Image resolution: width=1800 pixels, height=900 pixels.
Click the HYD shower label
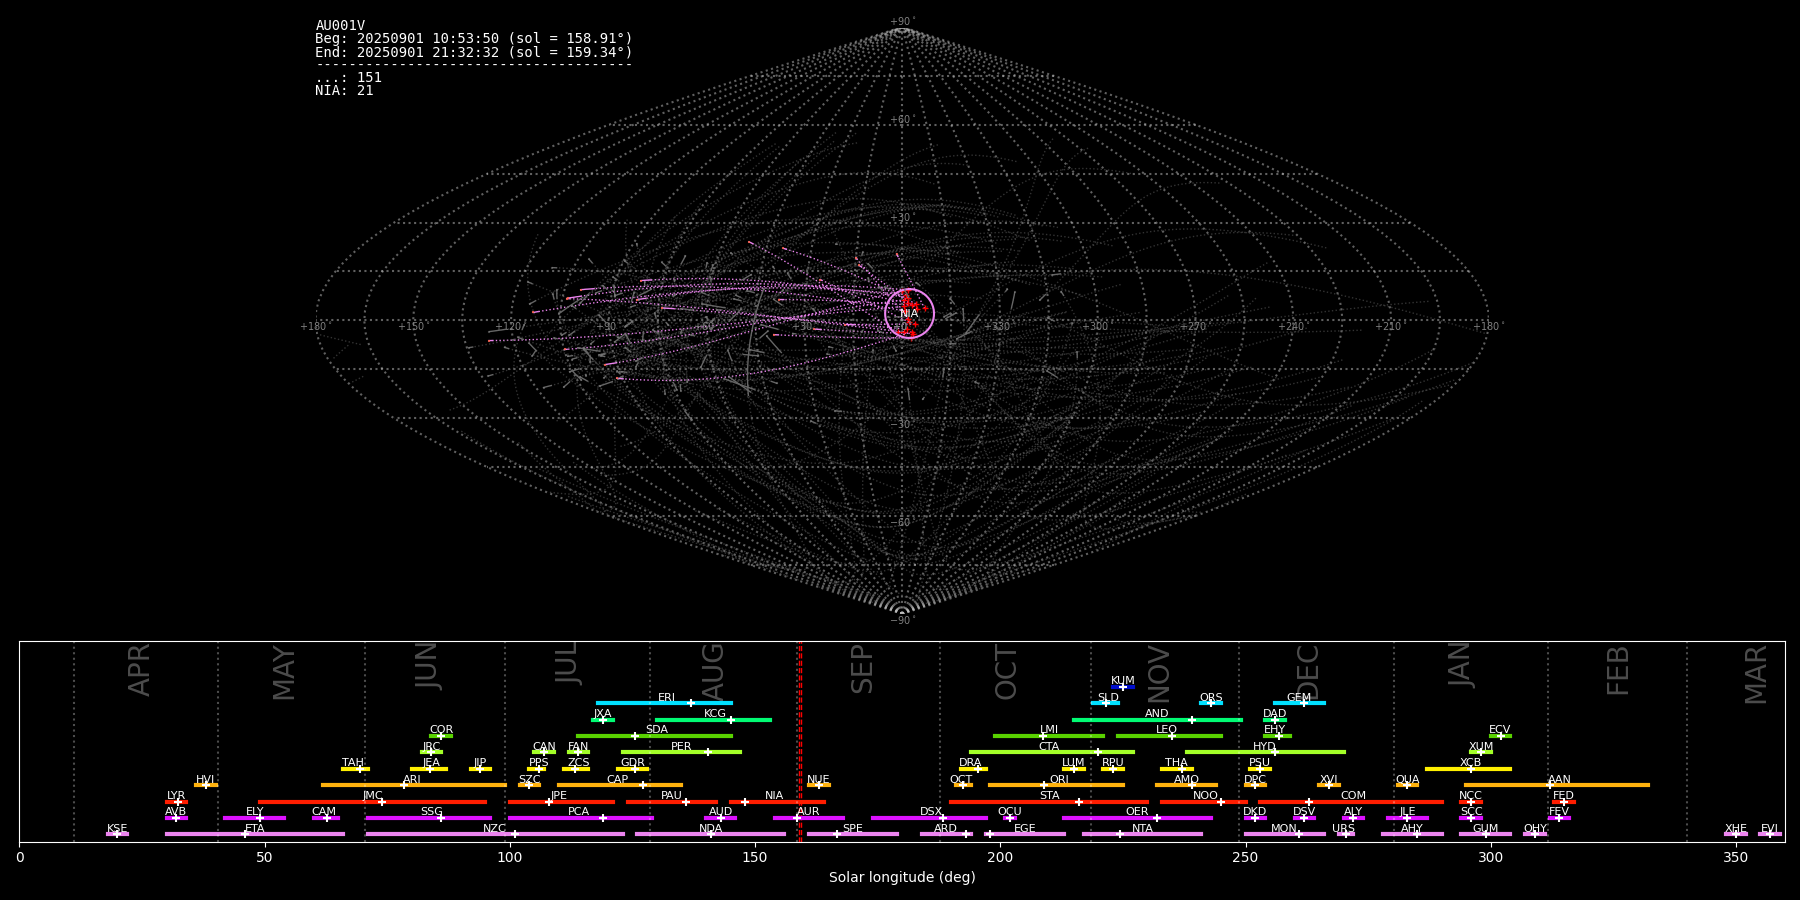(x=1265, y=746)
